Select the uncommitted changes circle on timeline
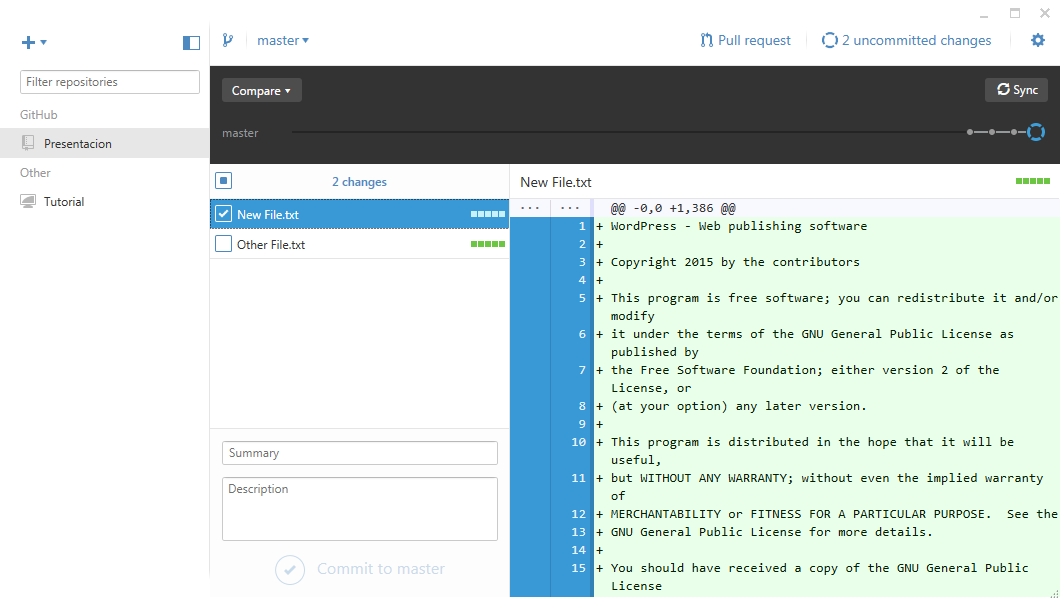Viewport: 1060px width, 600px height. [x=1036, y=132]
